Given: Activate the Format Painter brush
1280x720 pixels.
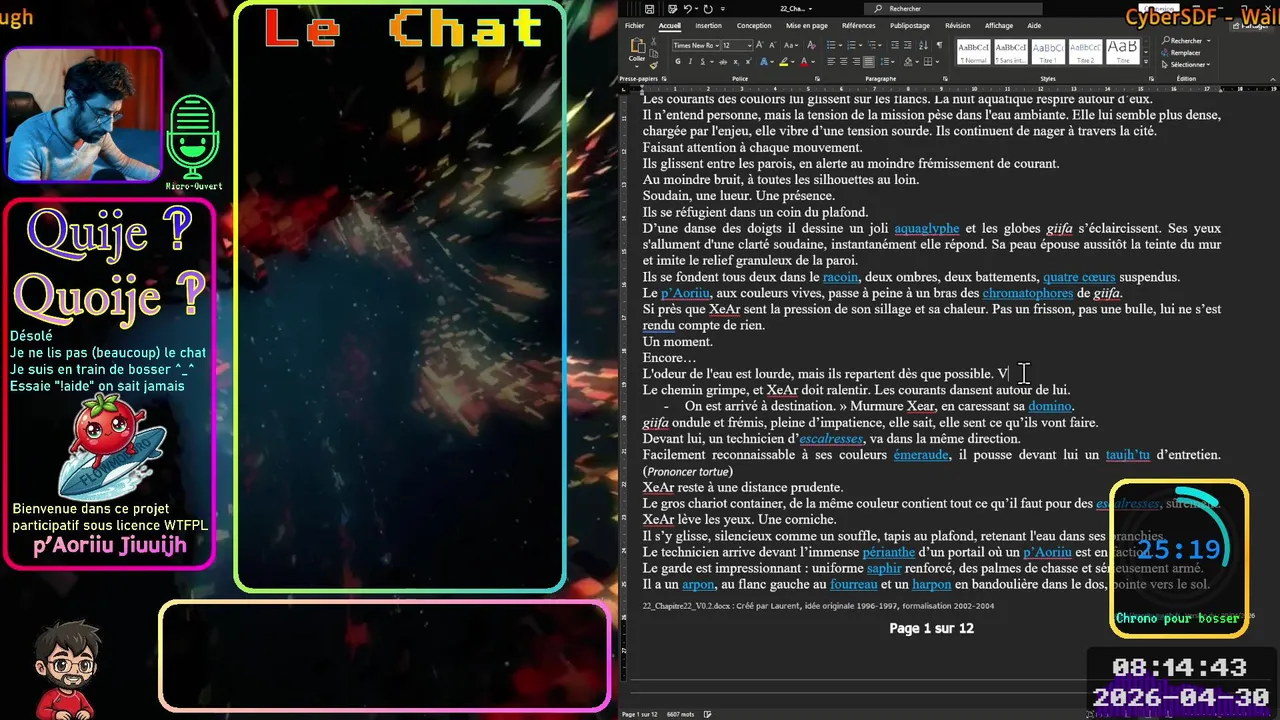Looking at the screenshot, I should tap(653, 65).
